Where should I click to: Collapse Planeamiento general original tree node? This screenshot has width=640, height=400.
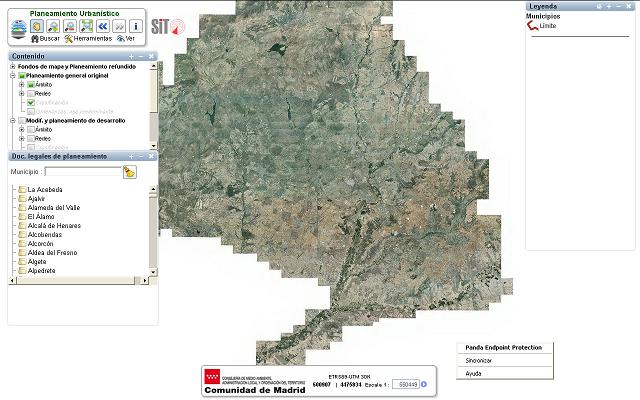(13, 76)
